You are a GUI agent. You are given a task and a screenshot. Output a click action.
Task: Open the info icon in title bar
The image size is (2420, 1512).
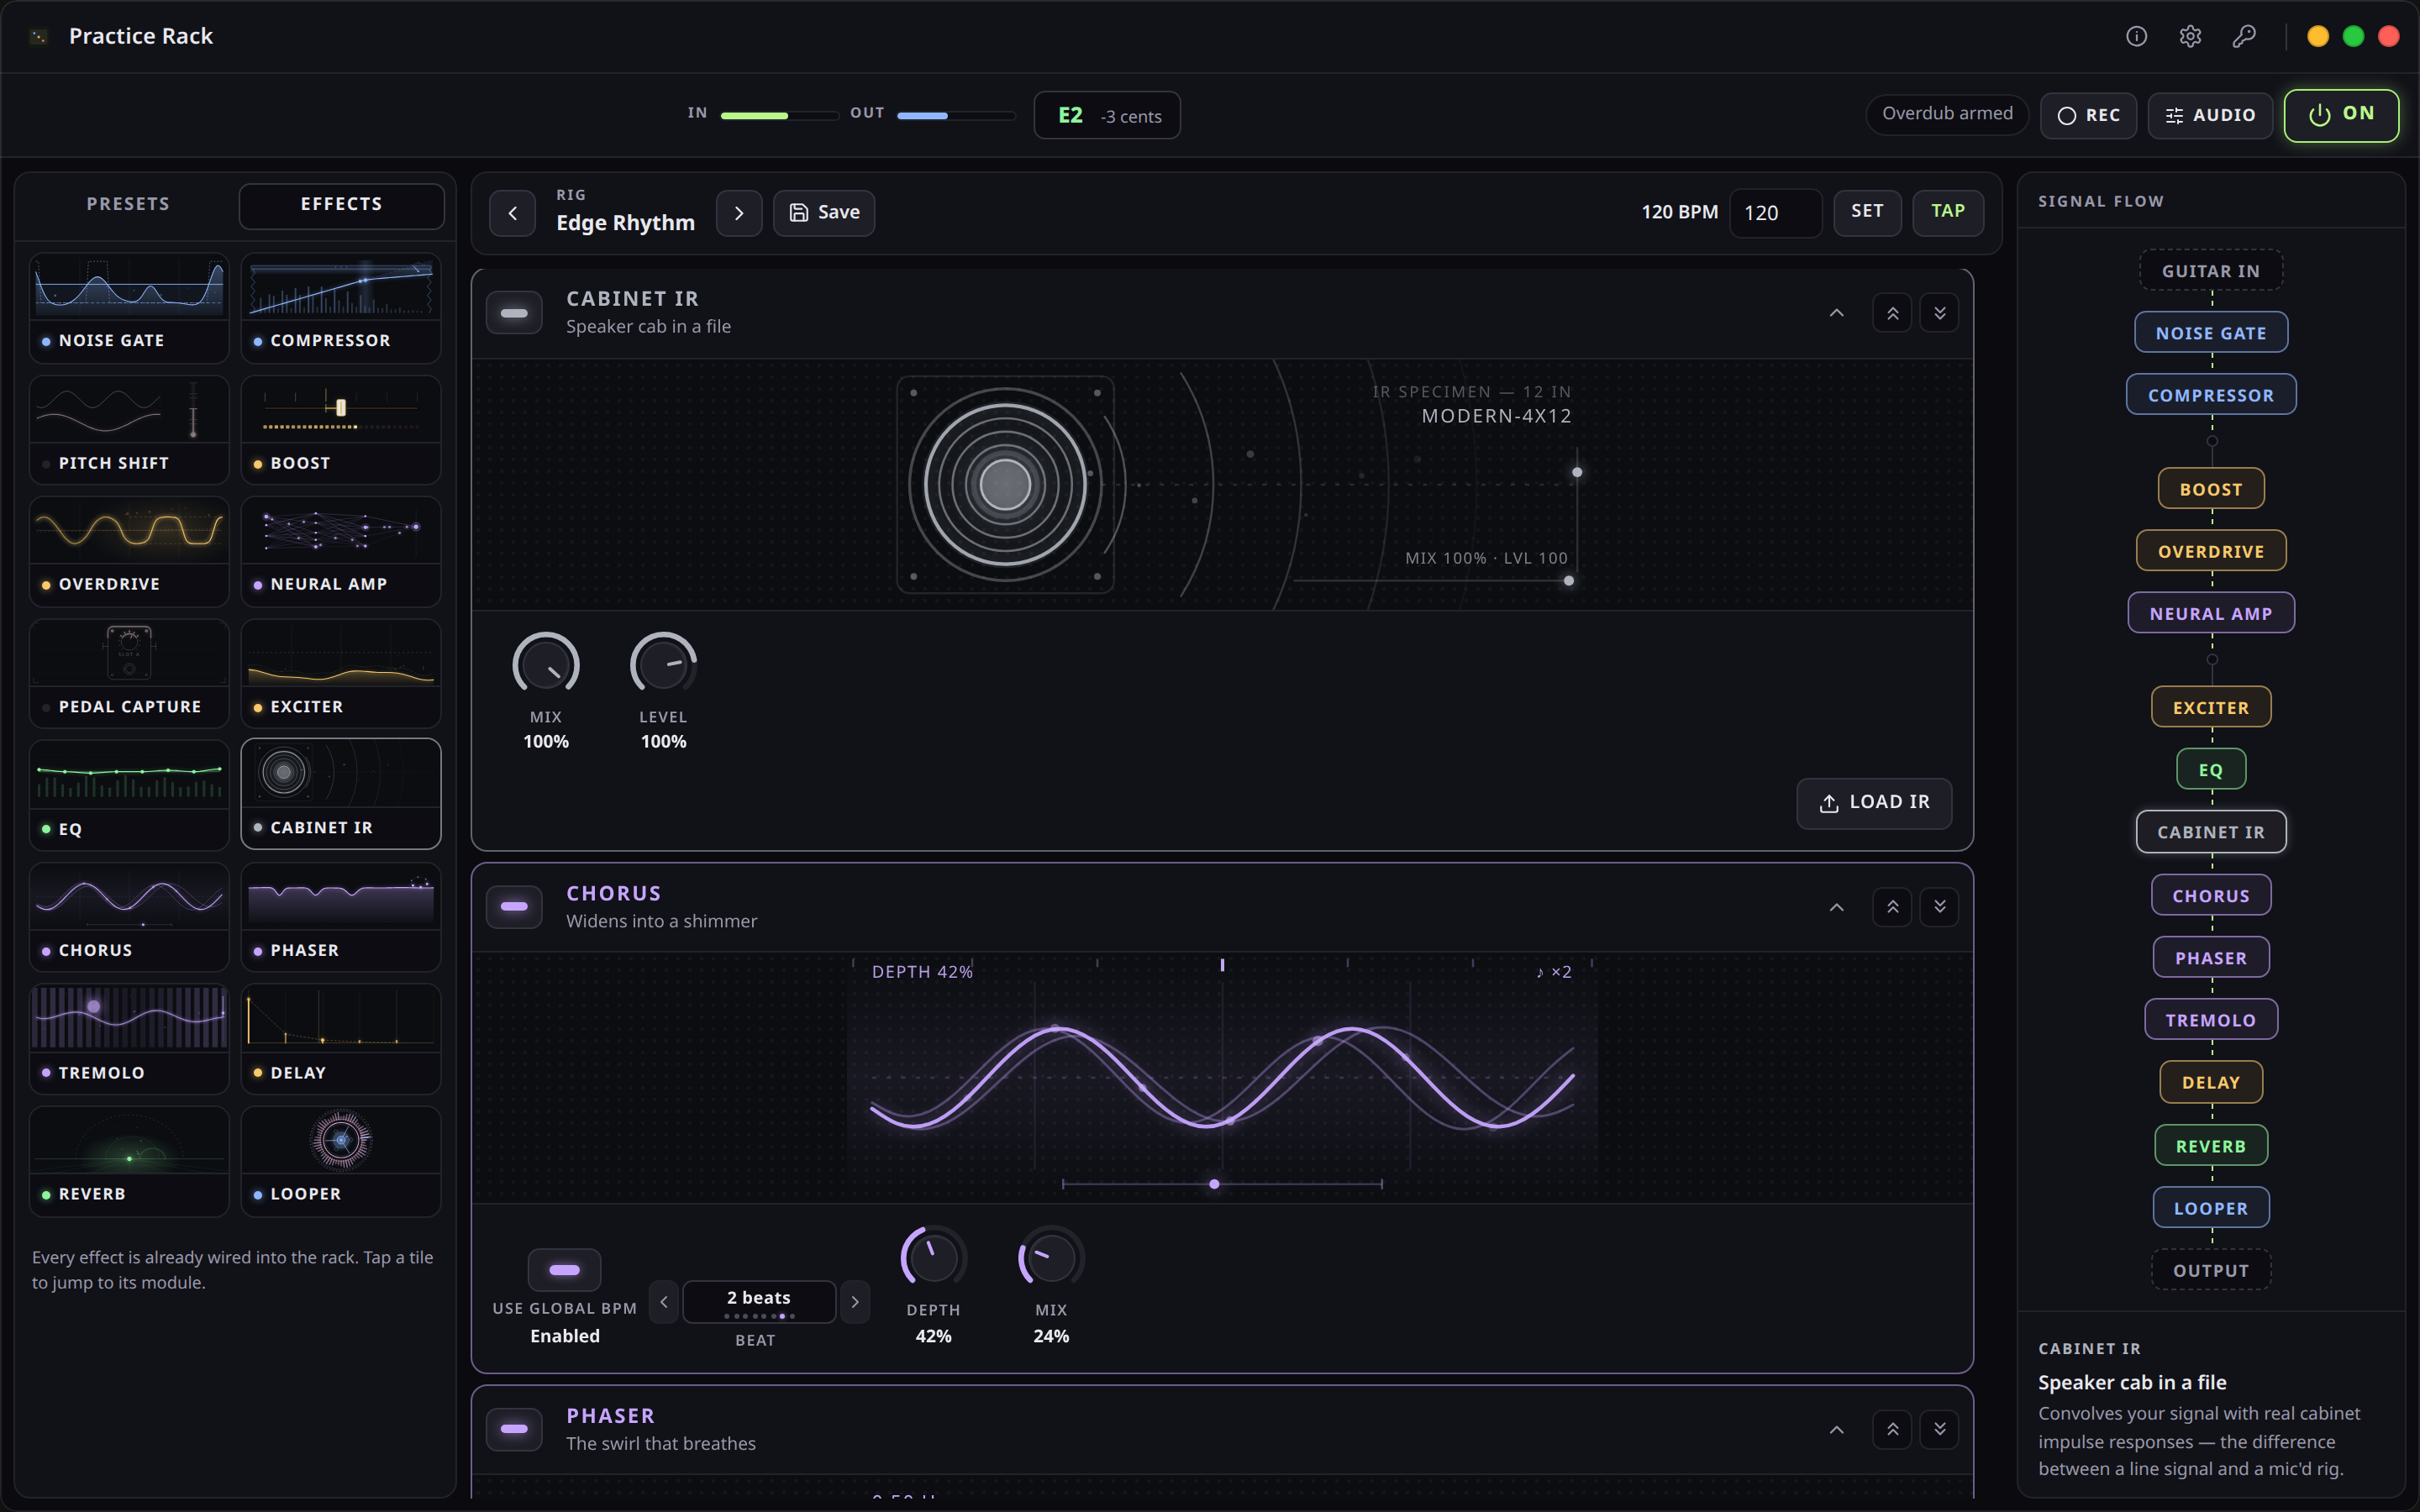[x=2136, y=37]
